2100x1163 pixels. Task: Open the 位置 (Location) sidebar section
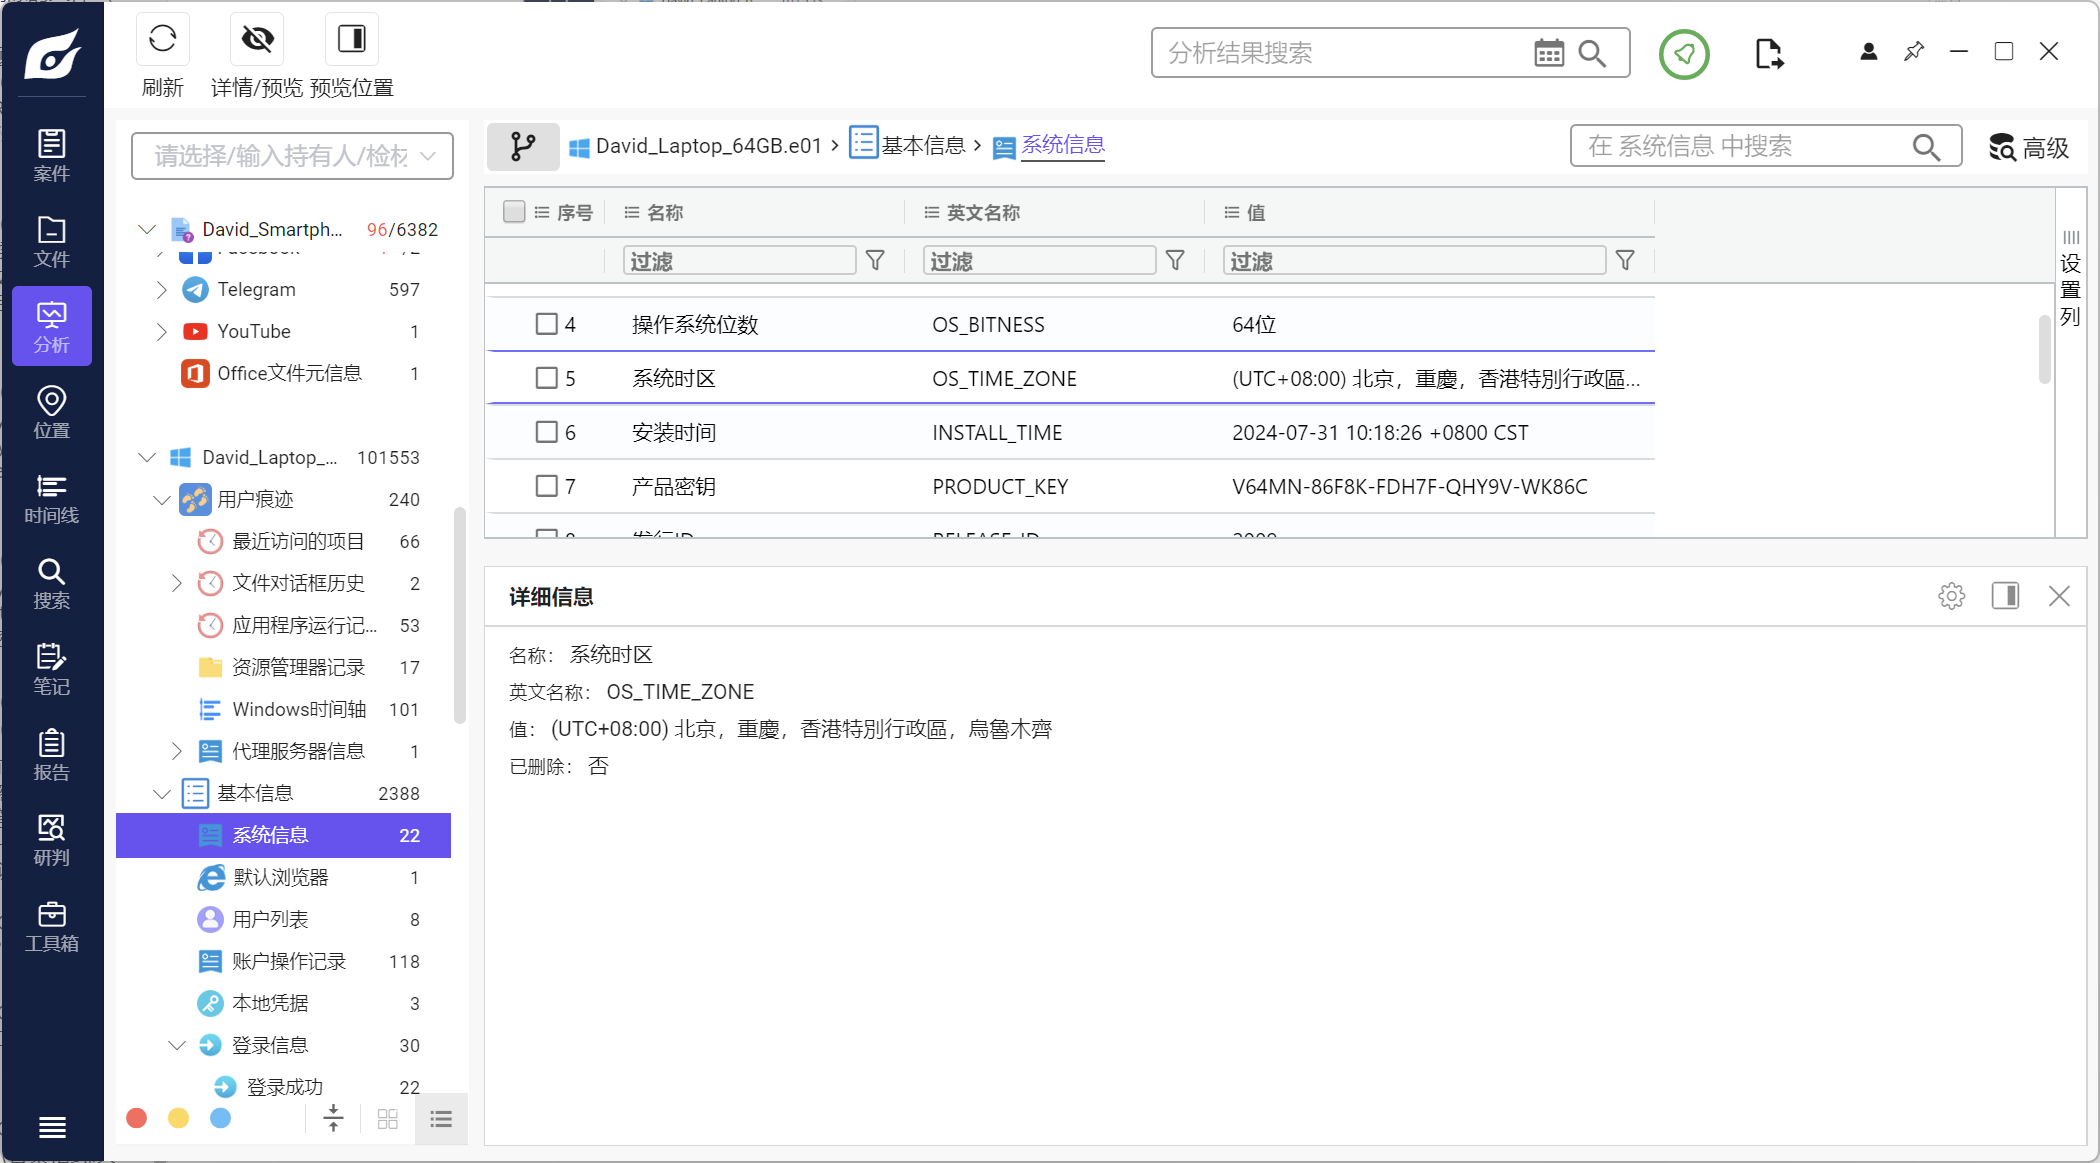[x=52, y=412]
